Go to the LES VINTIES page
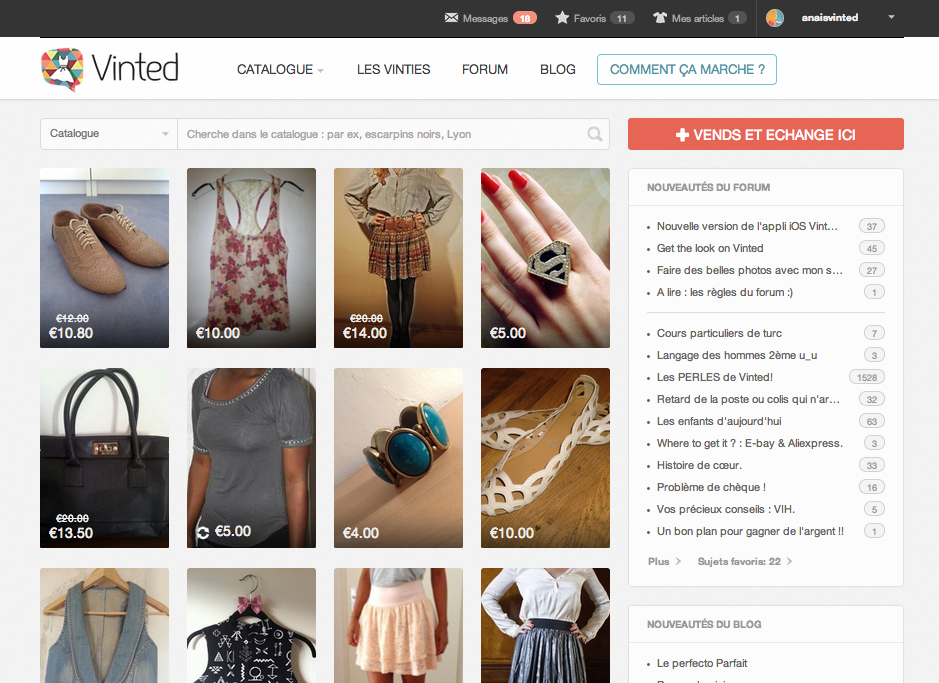Screen dimensions: 939x683 click(393, 70)
